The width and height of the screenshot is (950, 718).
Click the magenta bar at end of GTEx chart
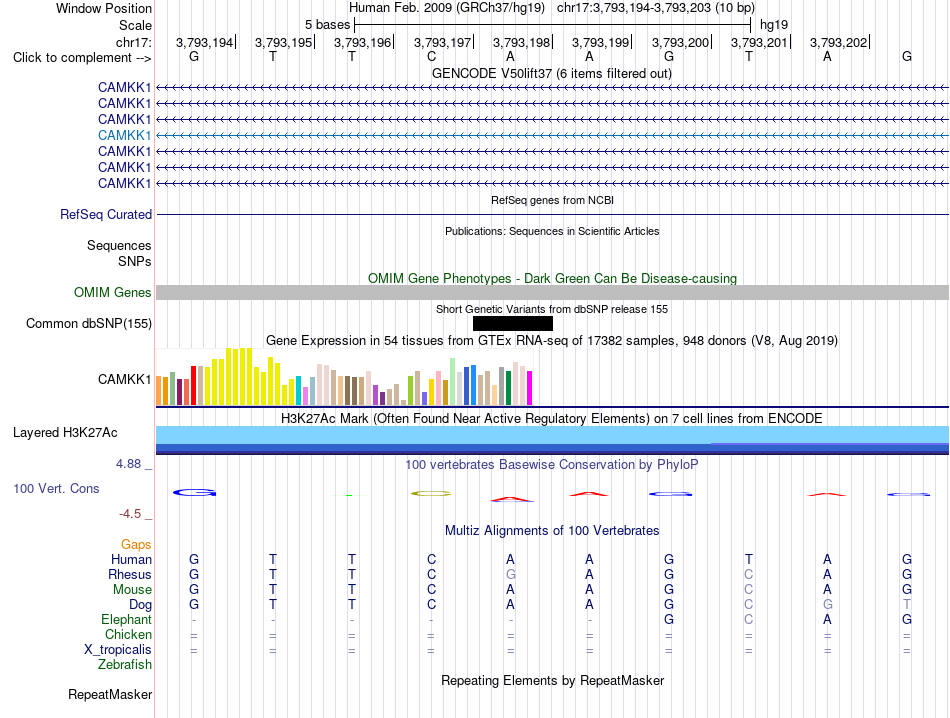(x=530, y=388)
